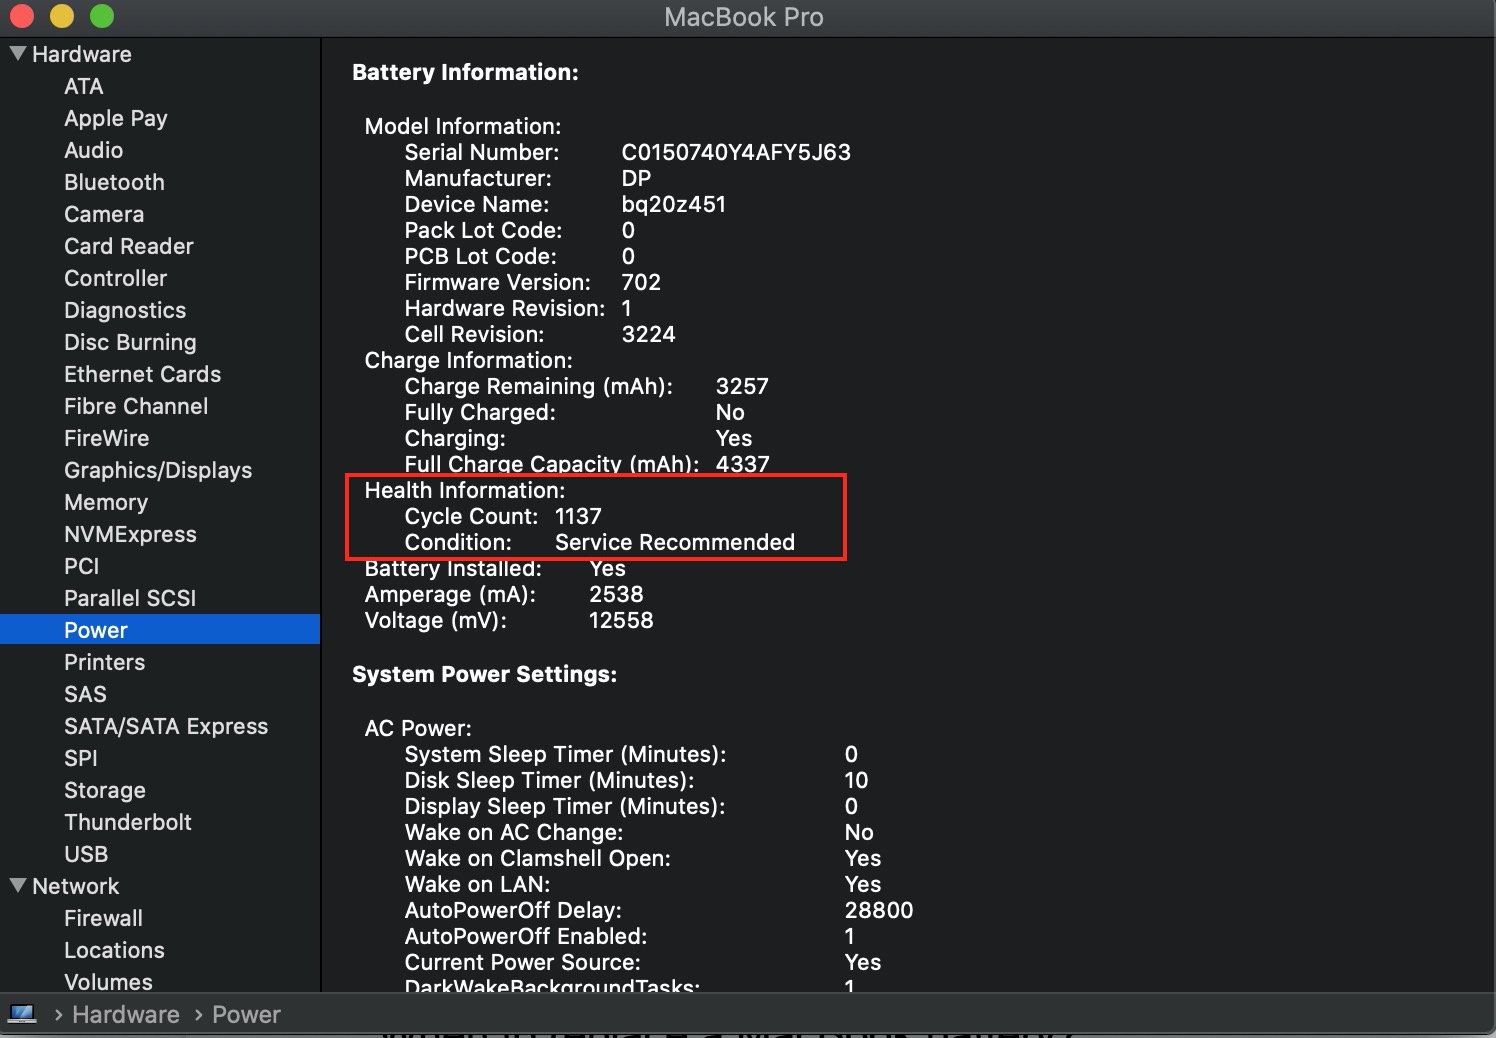Select ATA in the sidebar
Screen dimensions: 1496x1038
pos(84,86)
